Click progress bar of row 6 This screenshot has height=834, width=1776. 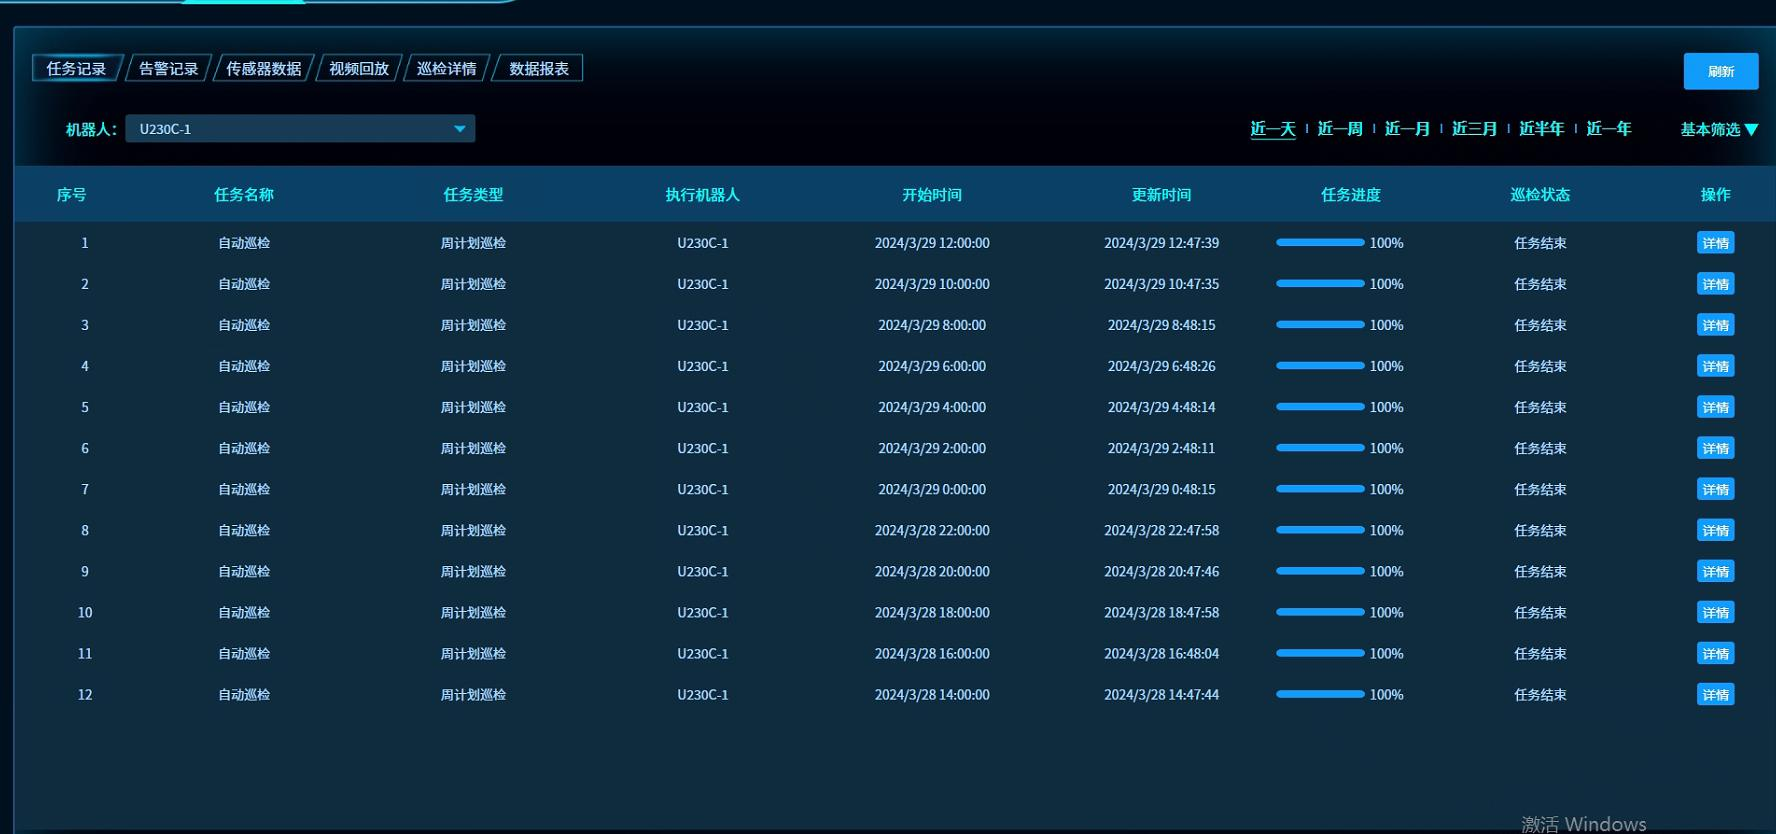(1320, 448)
